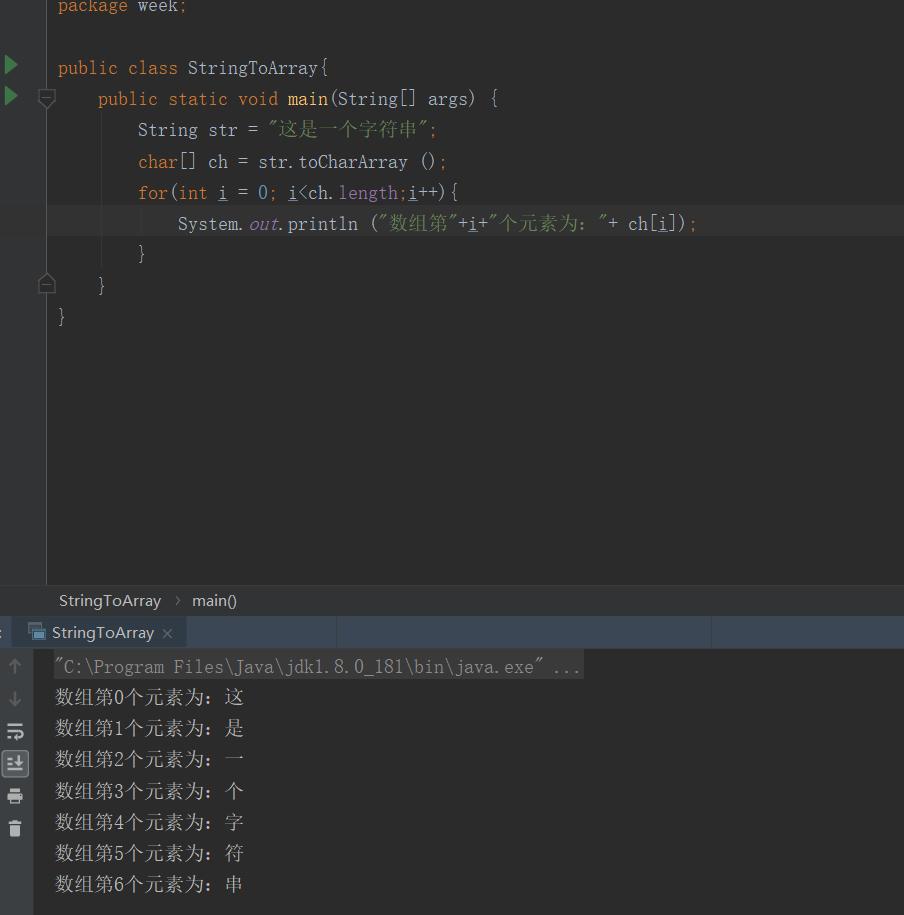Viewport: 904px width, 915px height.
Task: Click the run configuration icon on tab
Action: pos(37,632)
